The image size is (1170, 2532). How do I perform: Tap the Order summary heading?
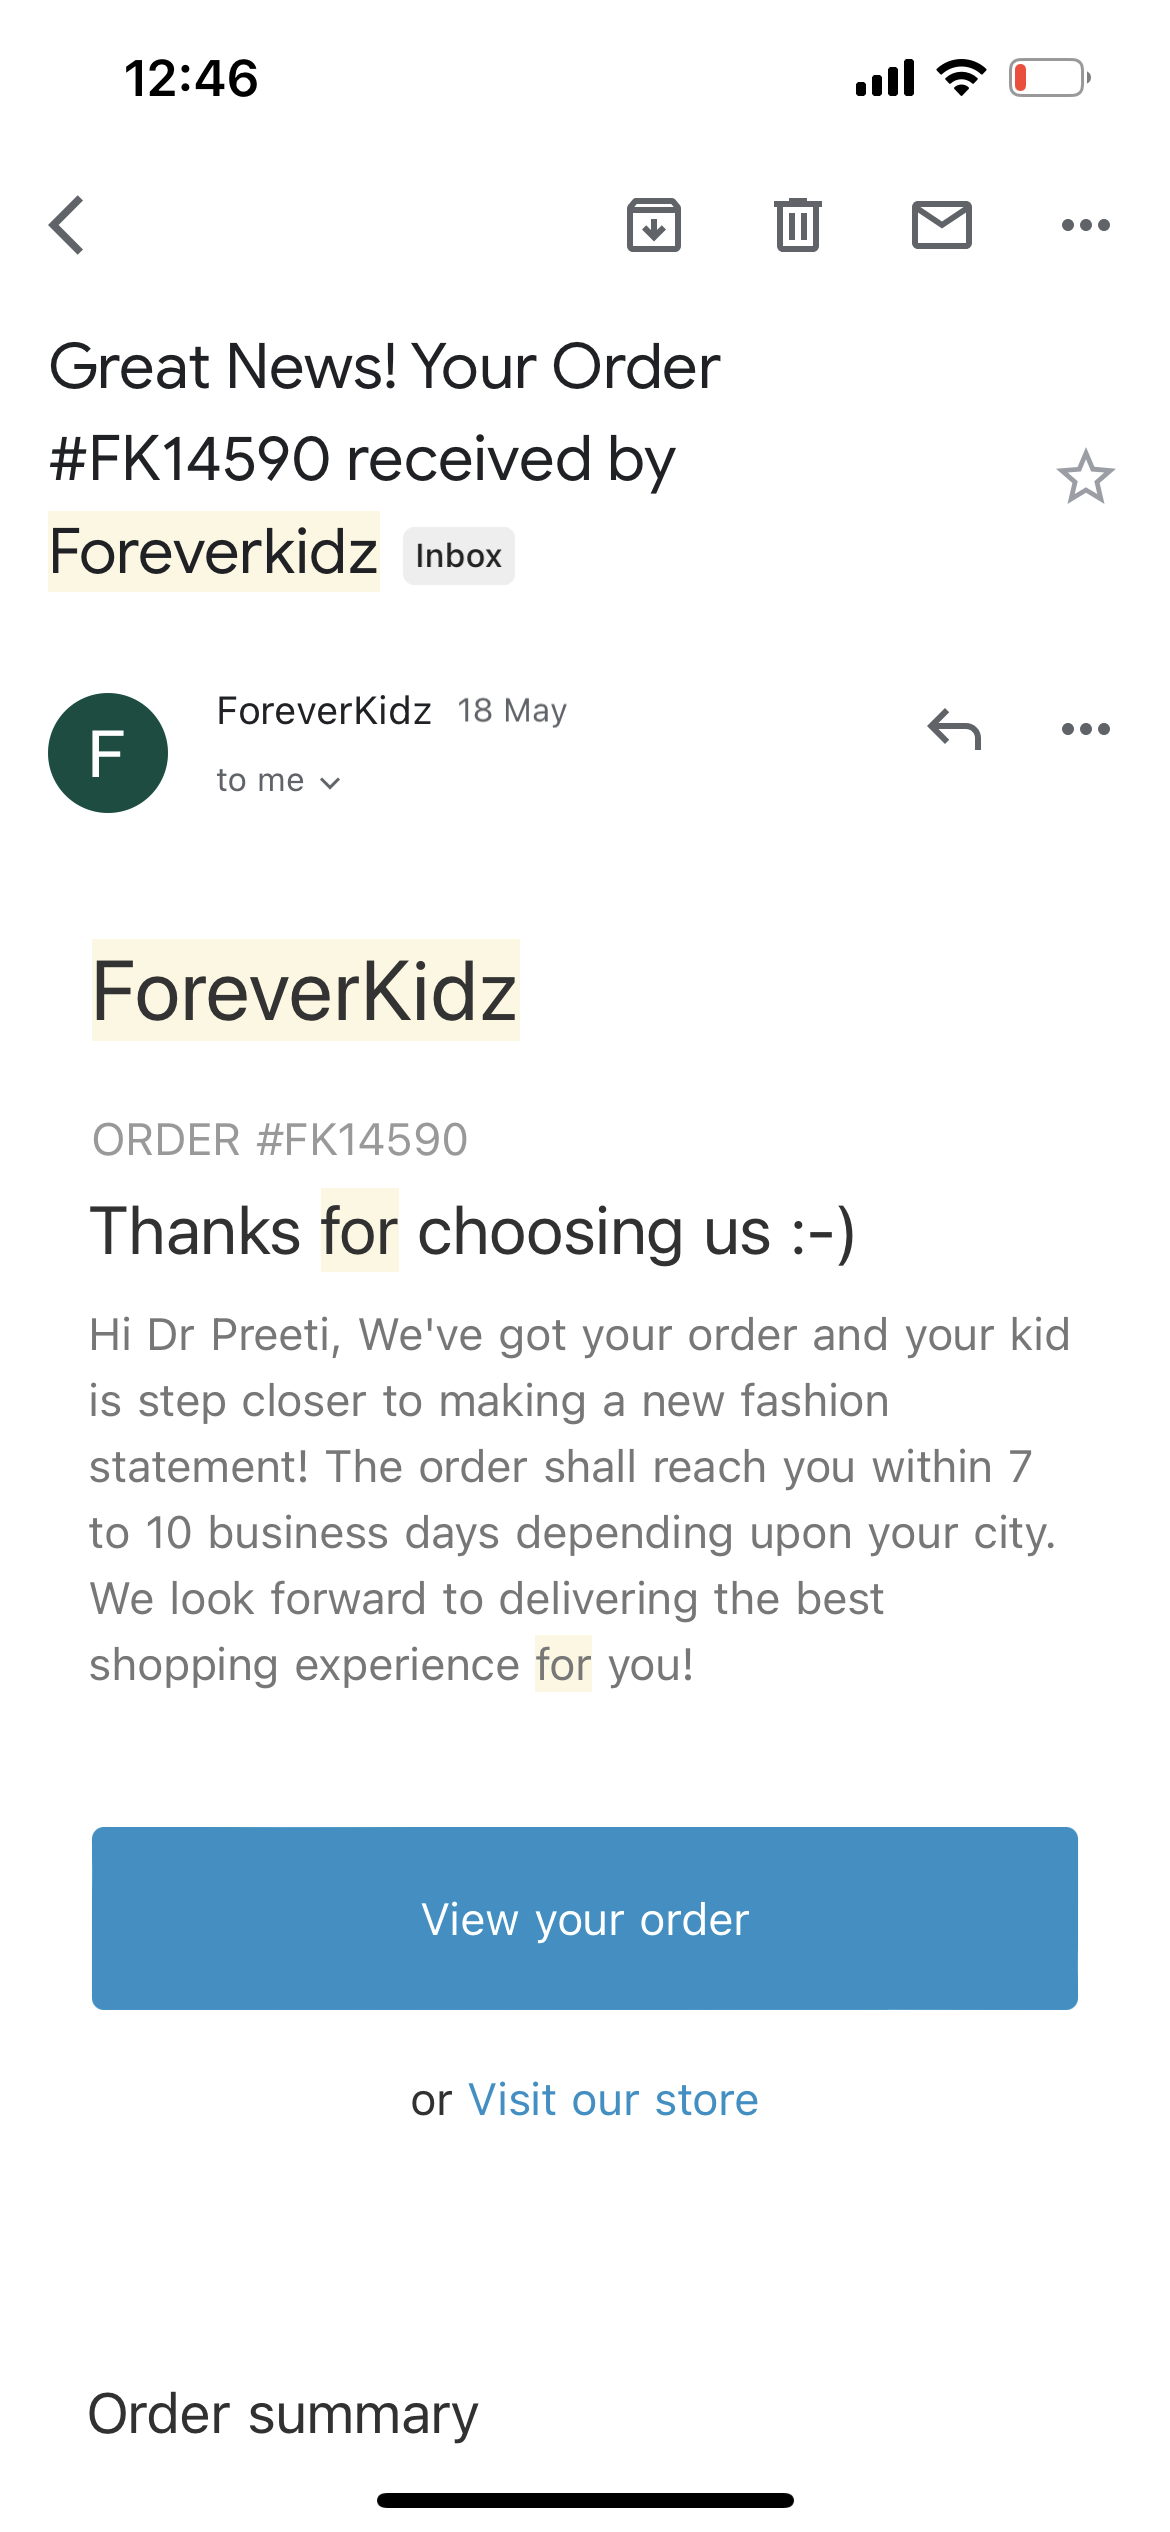283,2414
